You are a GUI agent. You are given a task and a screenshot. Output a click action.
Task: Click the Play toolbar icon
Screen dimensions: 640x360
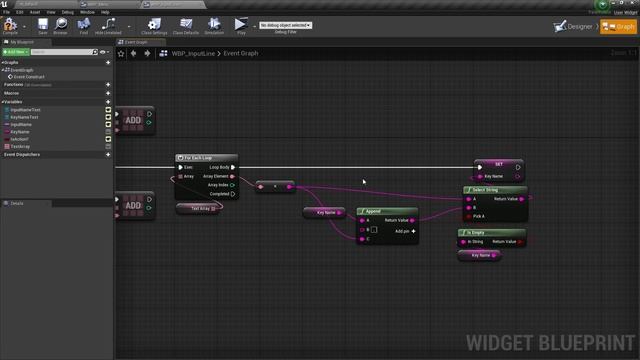[241, 25]
